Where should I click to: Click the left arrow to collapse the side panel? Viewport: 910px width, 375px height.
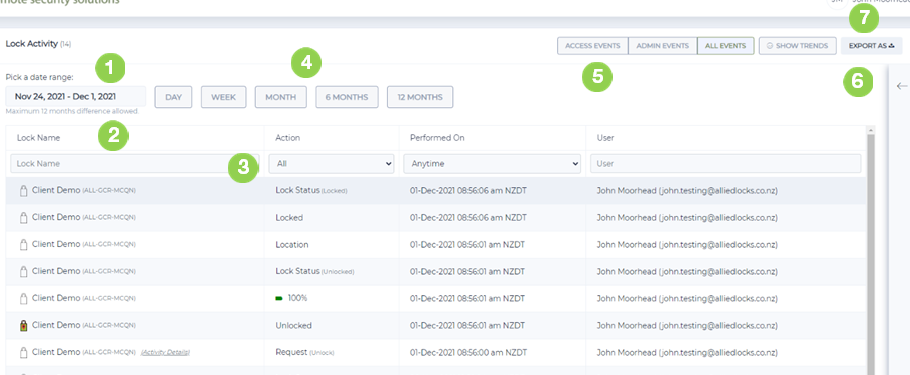pos(901,86)
